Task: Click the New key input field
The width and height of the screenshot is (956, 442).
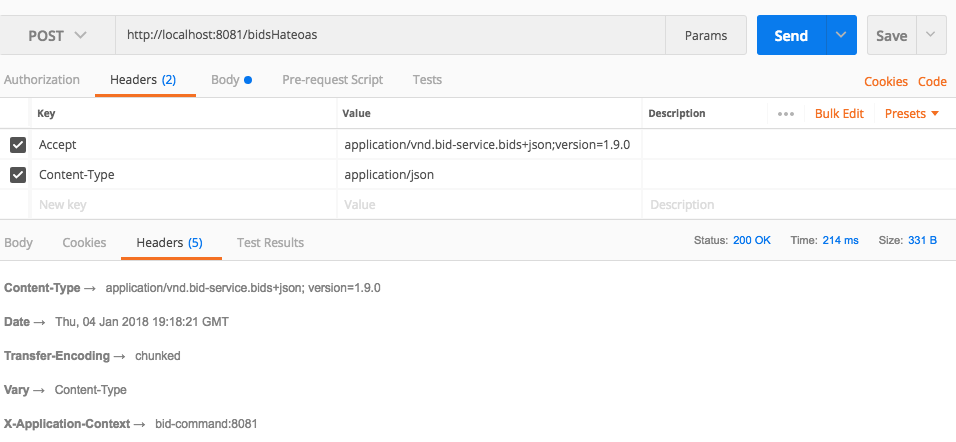Action: 180,205
